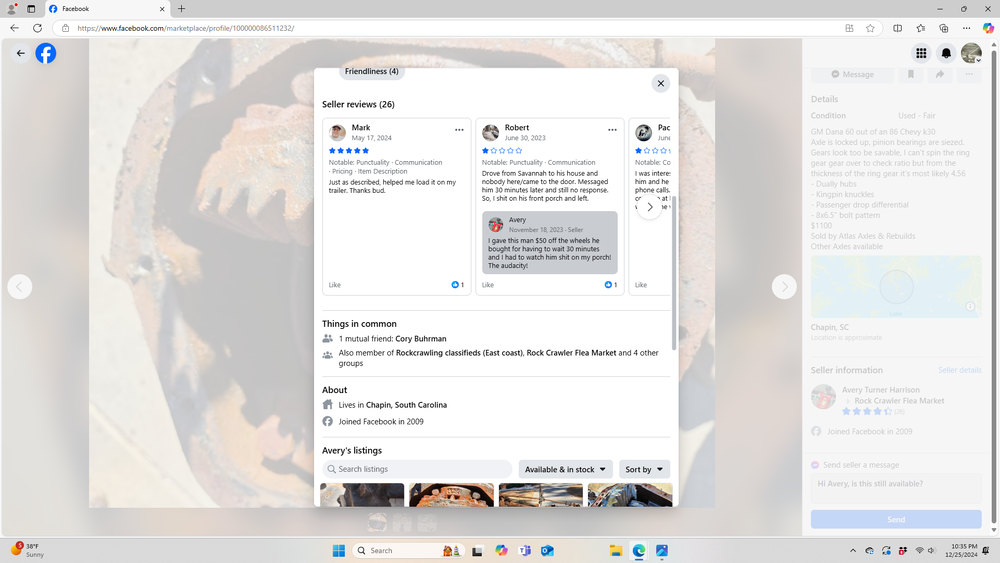Open Rockcrawling classifieds (East coast) group
The image size is (1000, 563).
459,353
